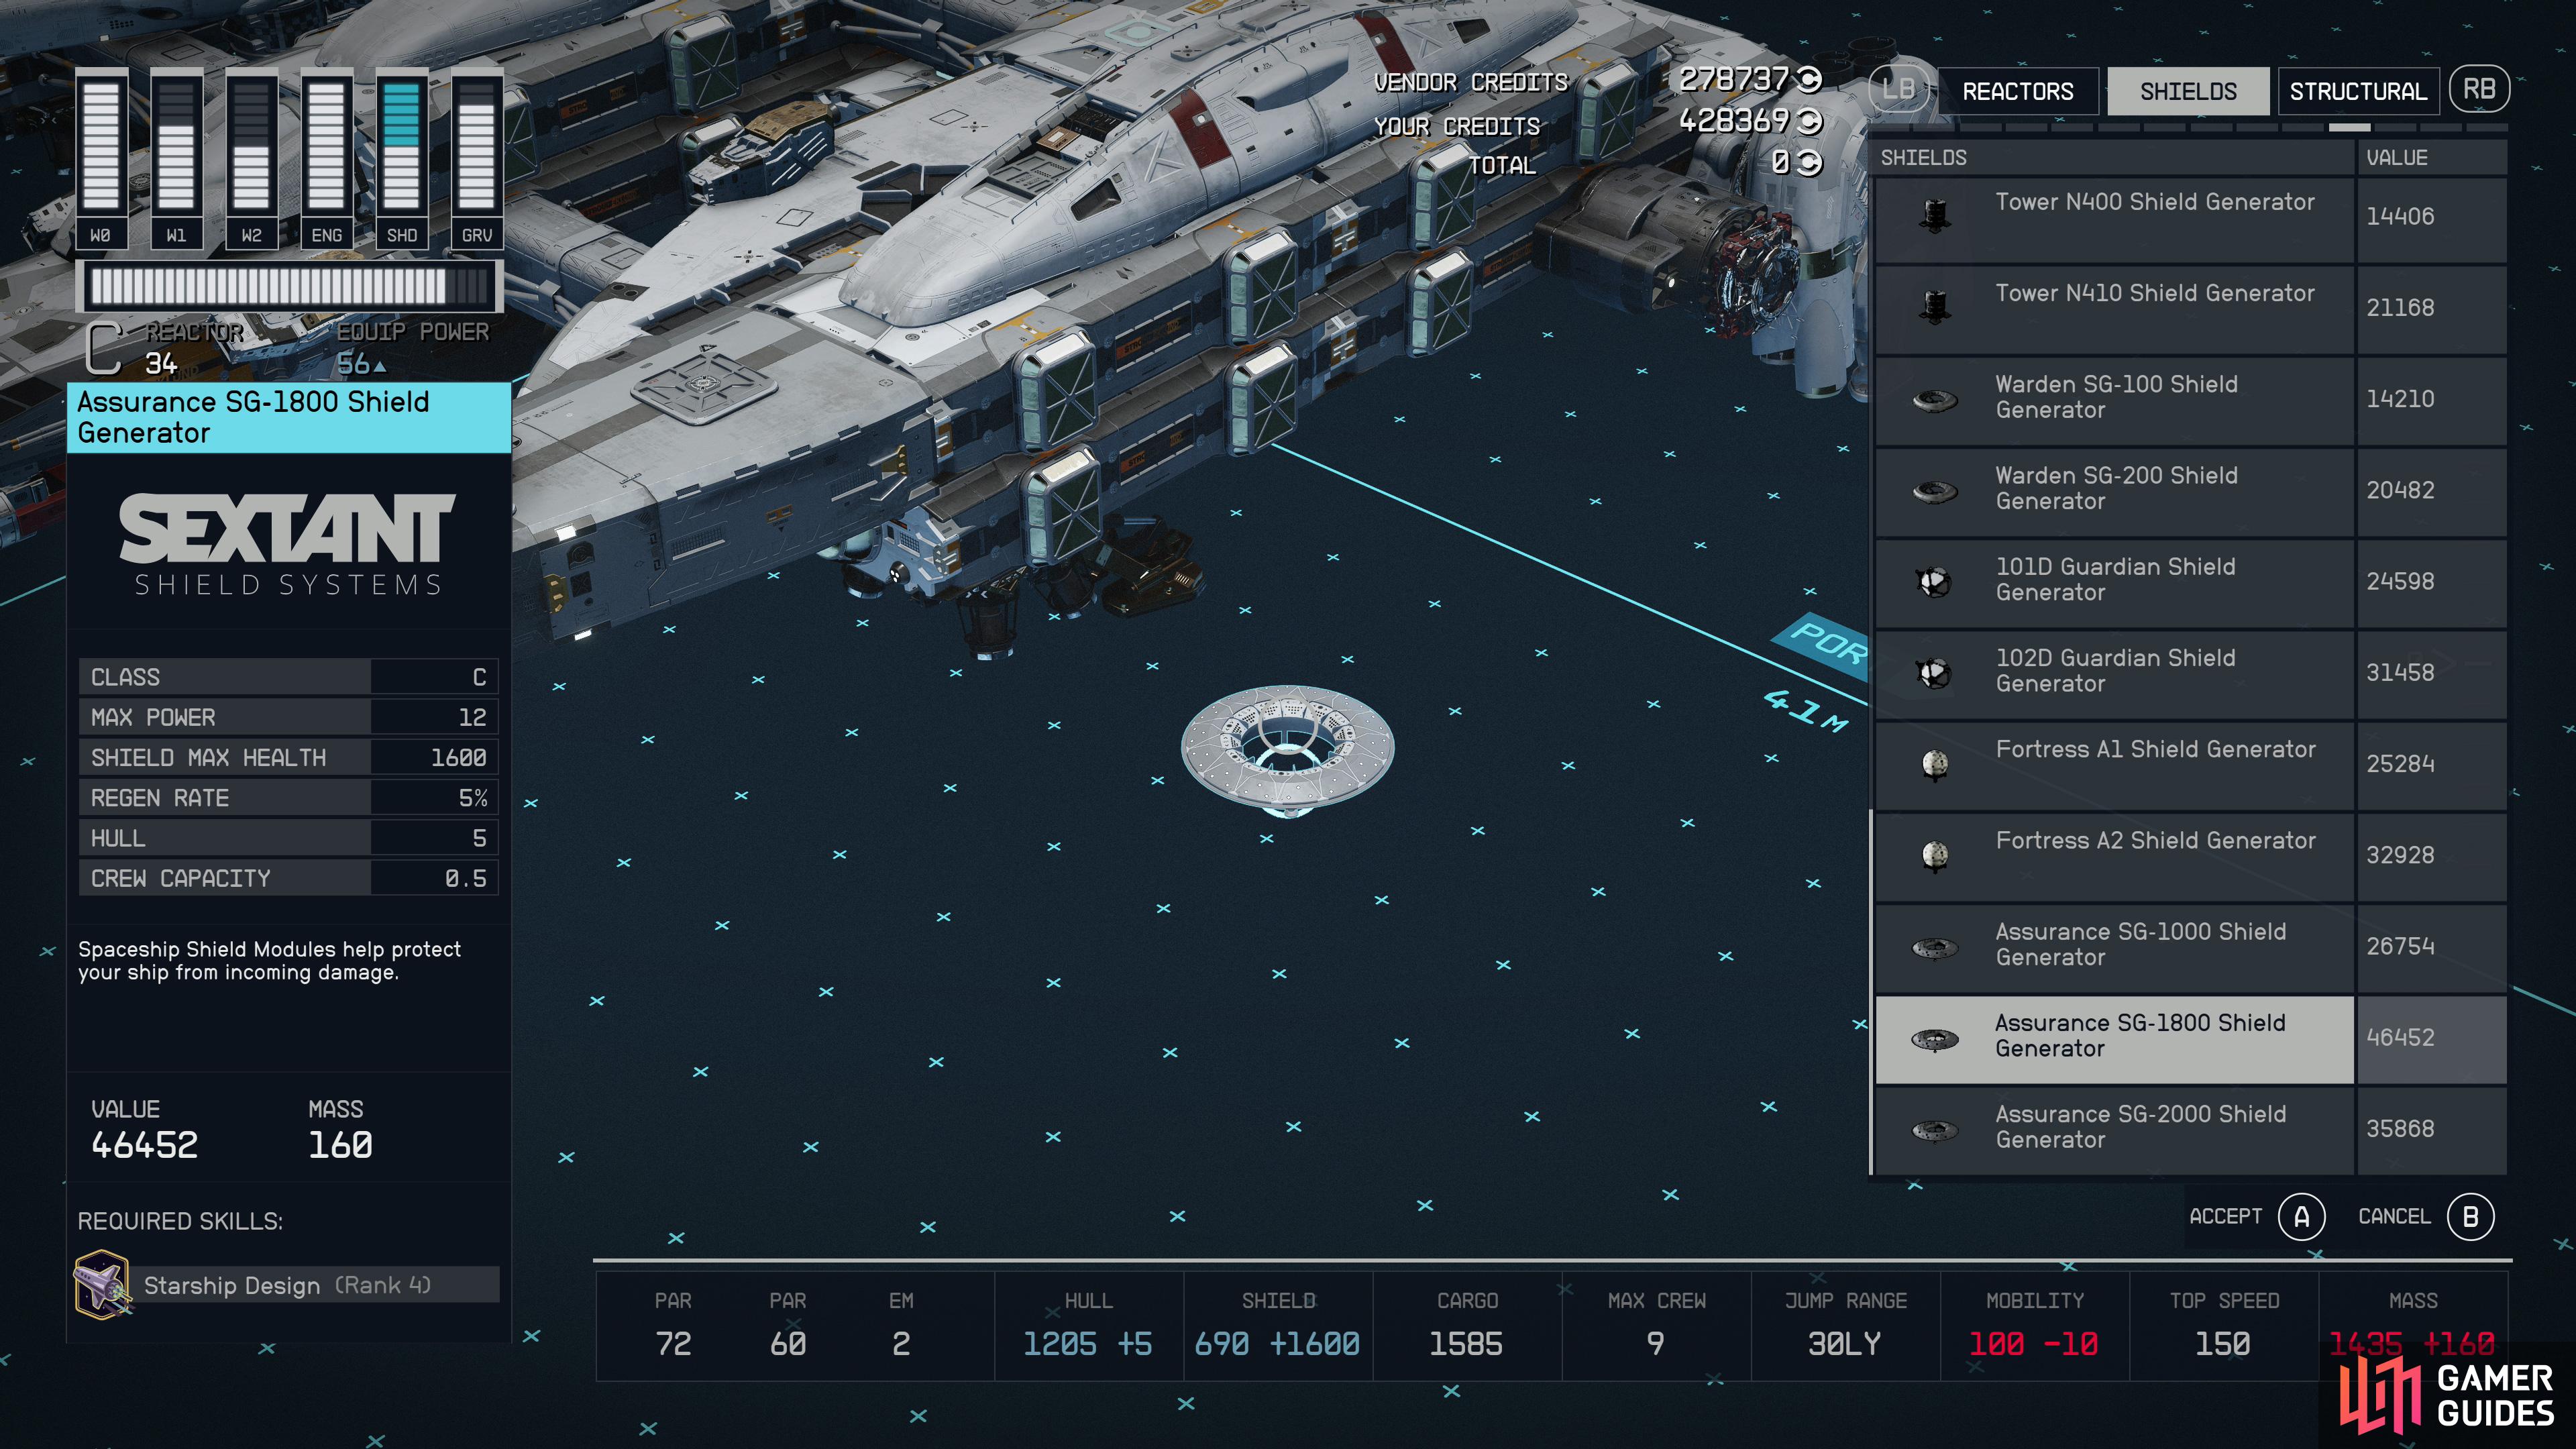
Task: Click the REGEN RATE stat row
Action: [x=288, y=798]
